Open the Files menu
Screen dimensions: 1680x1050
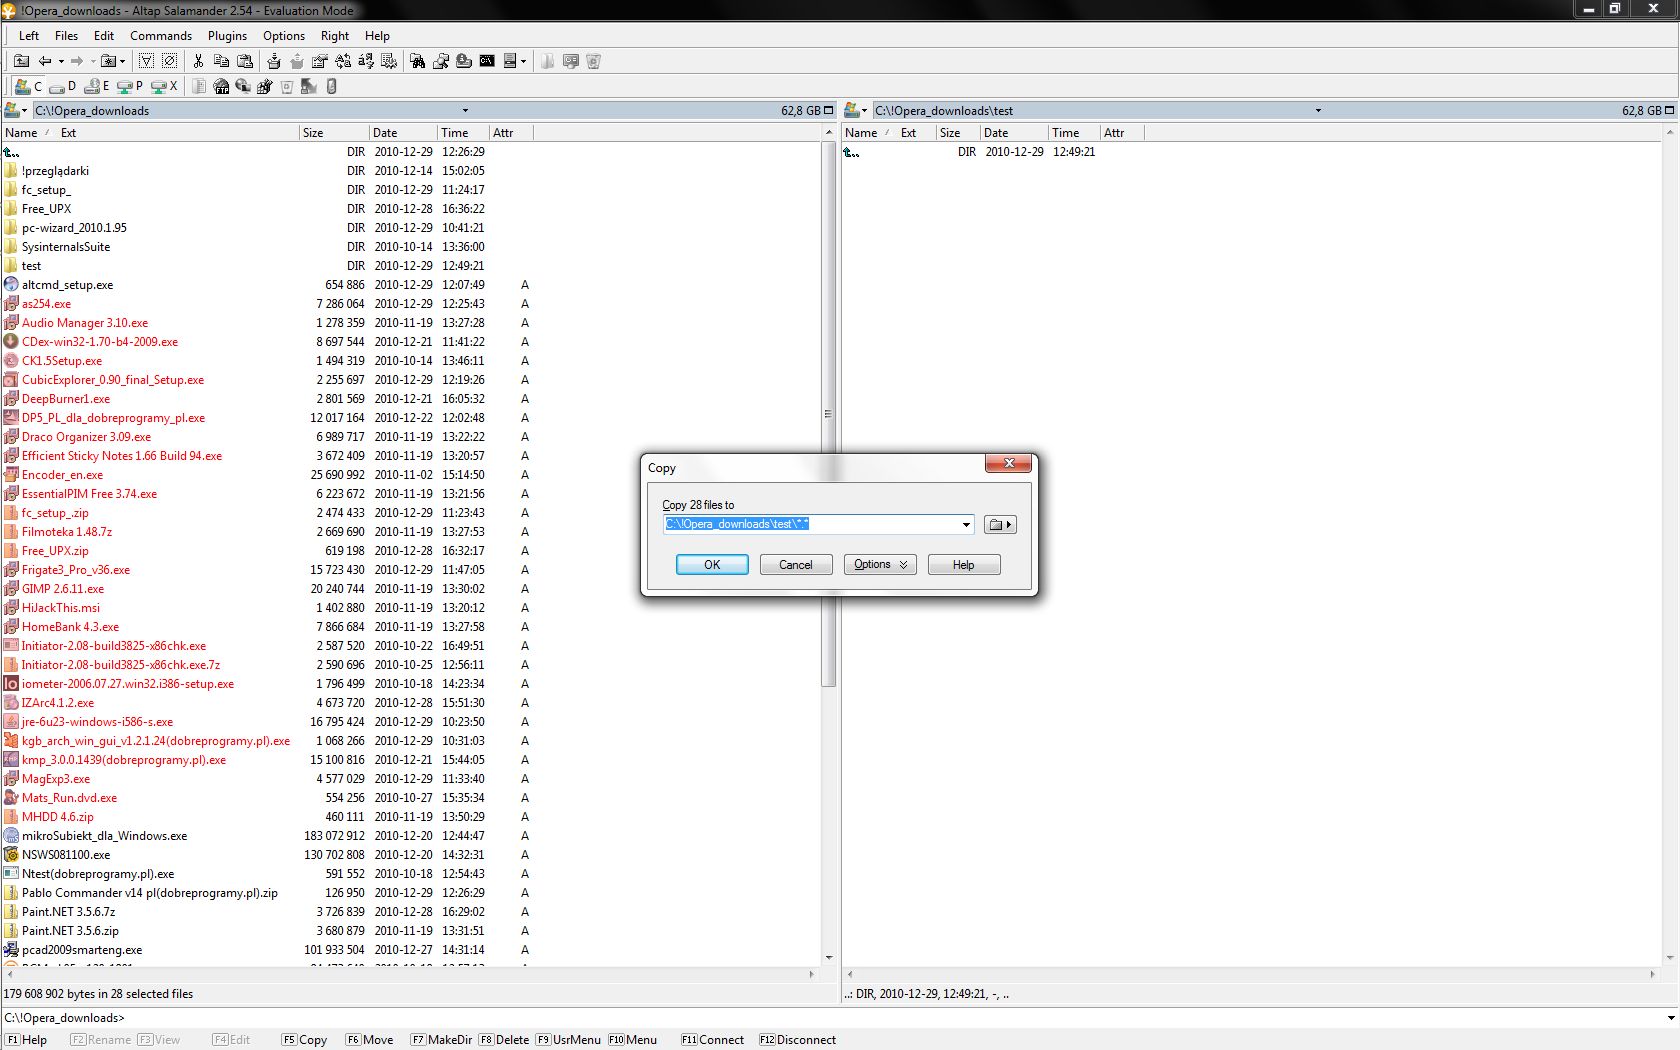(x=66, y=36)
